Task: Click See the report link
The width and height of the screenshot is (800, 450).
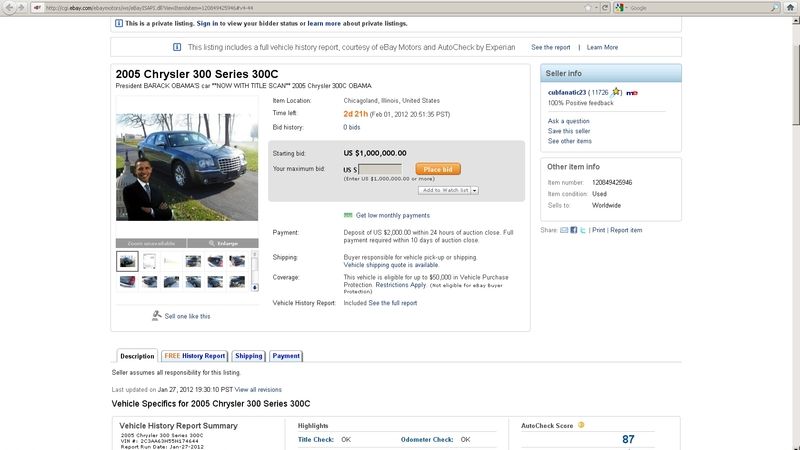Action: pos(551,47)
